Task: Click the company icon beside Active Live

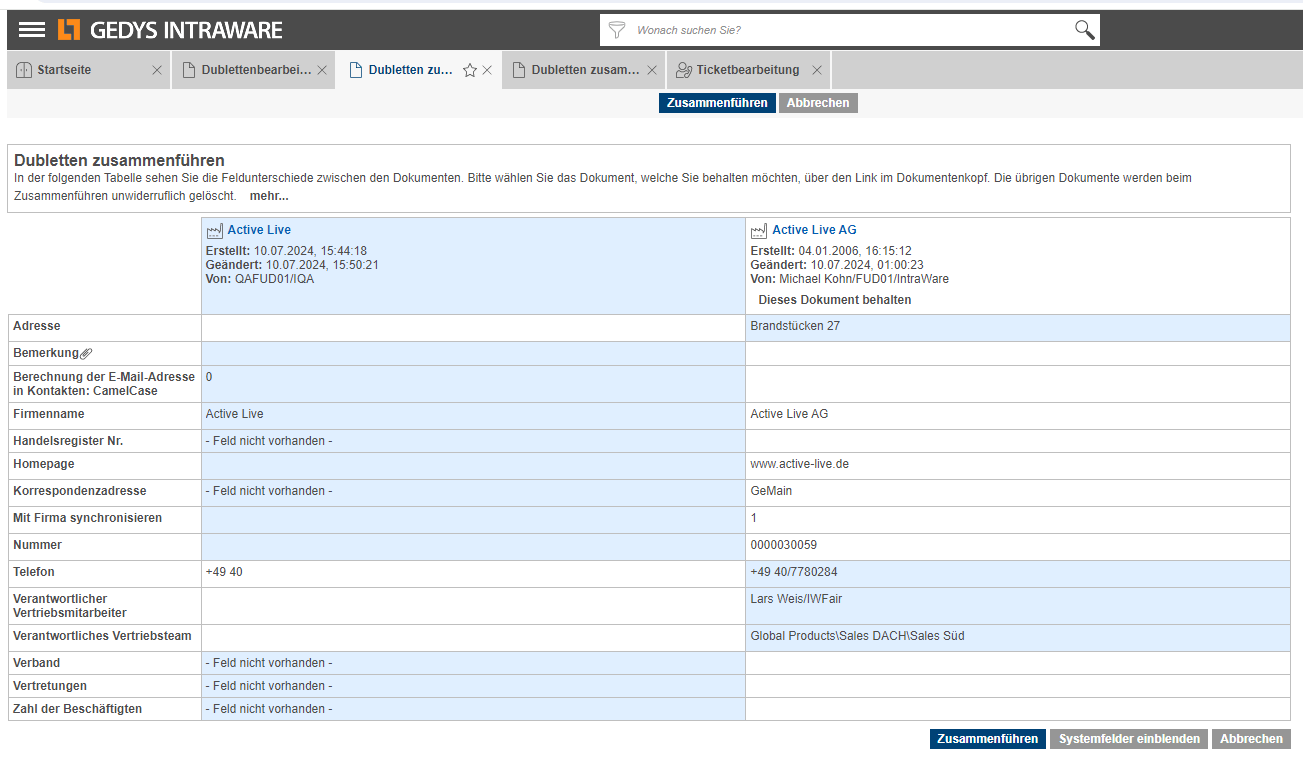Action: click(x=214, y=231)
